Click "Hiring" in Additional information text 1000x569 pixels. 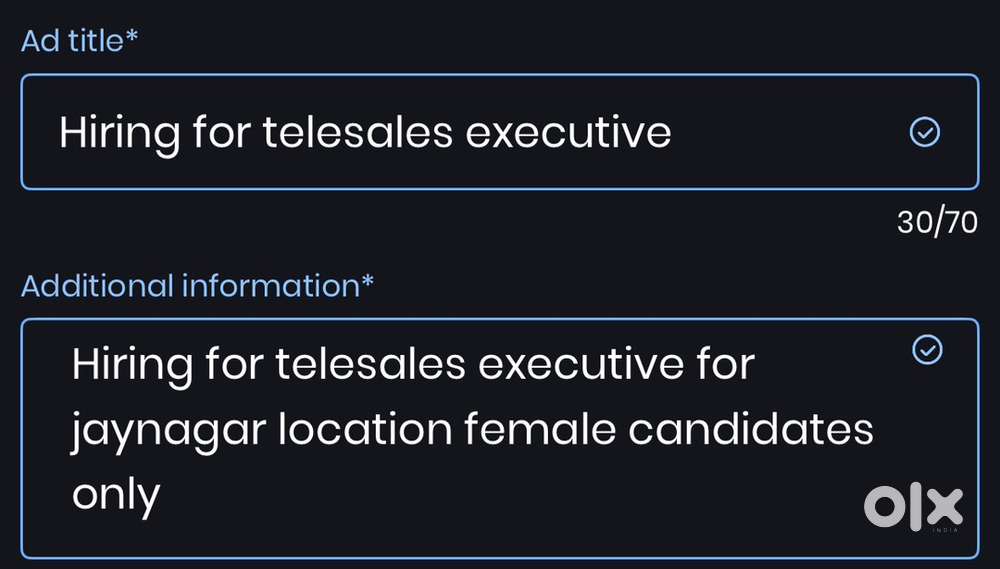(132, 365)
